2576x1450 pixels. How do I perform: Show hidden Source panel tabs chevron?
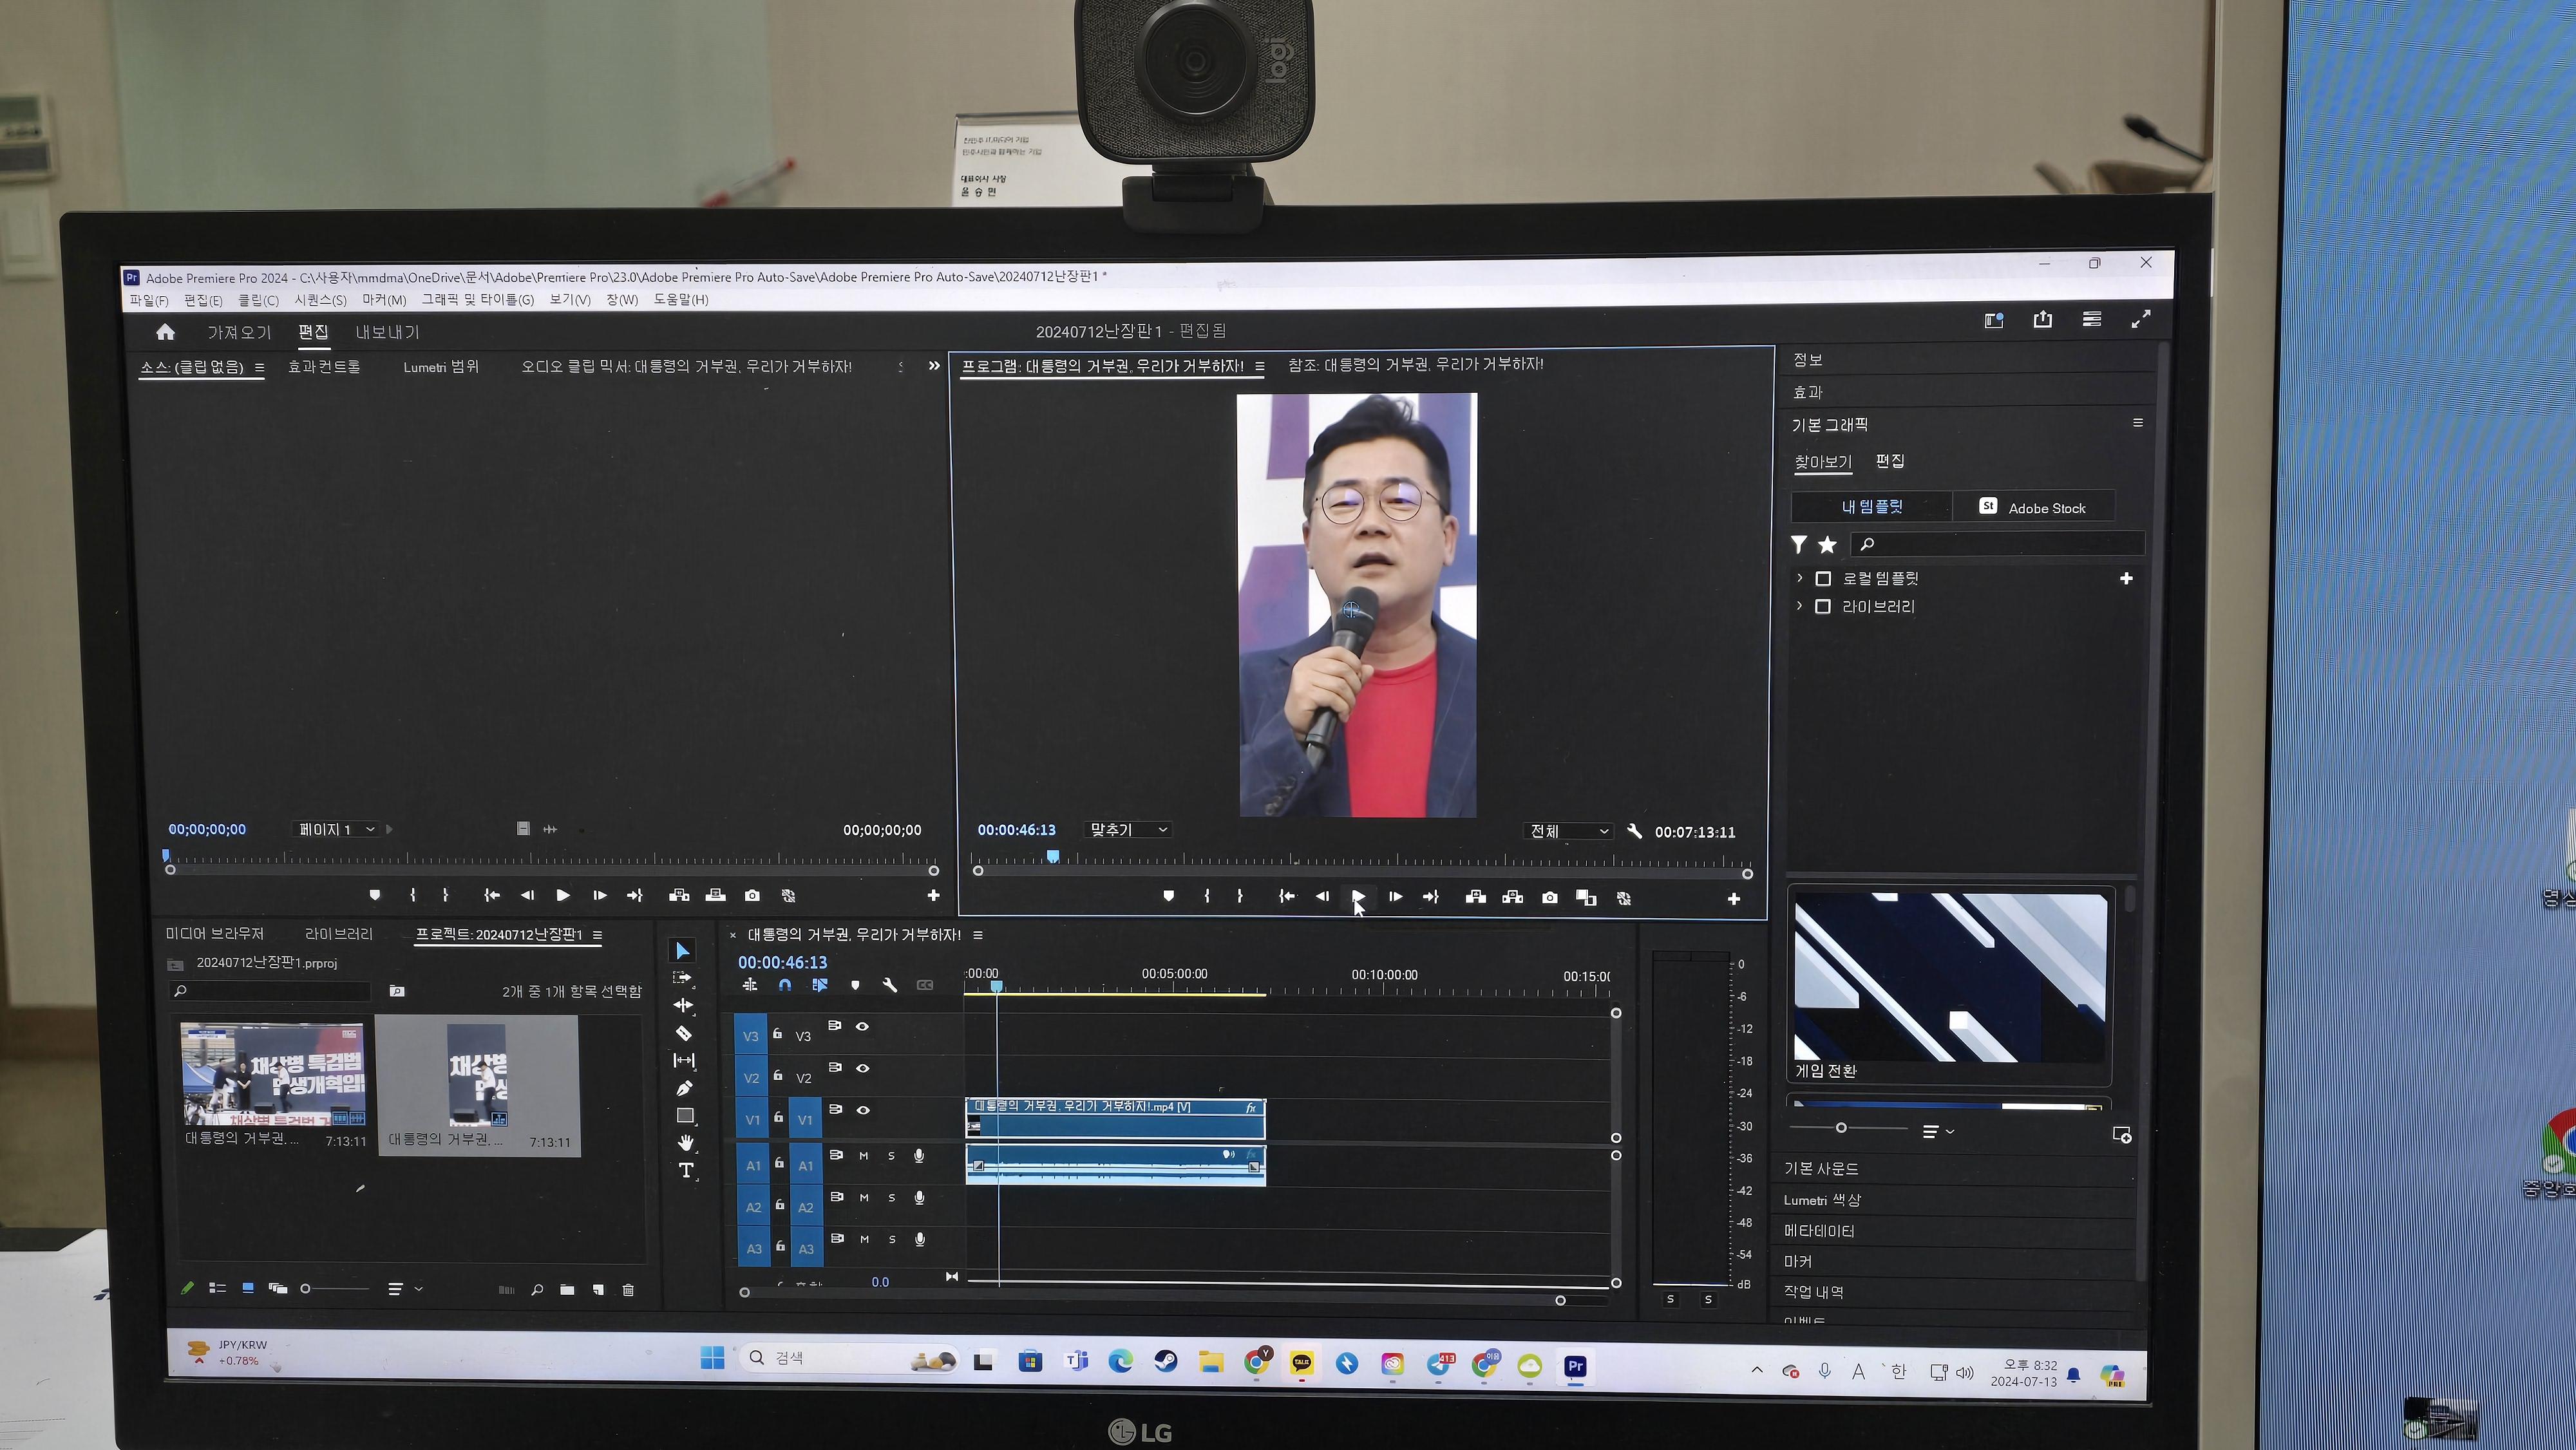pos(934,366)
